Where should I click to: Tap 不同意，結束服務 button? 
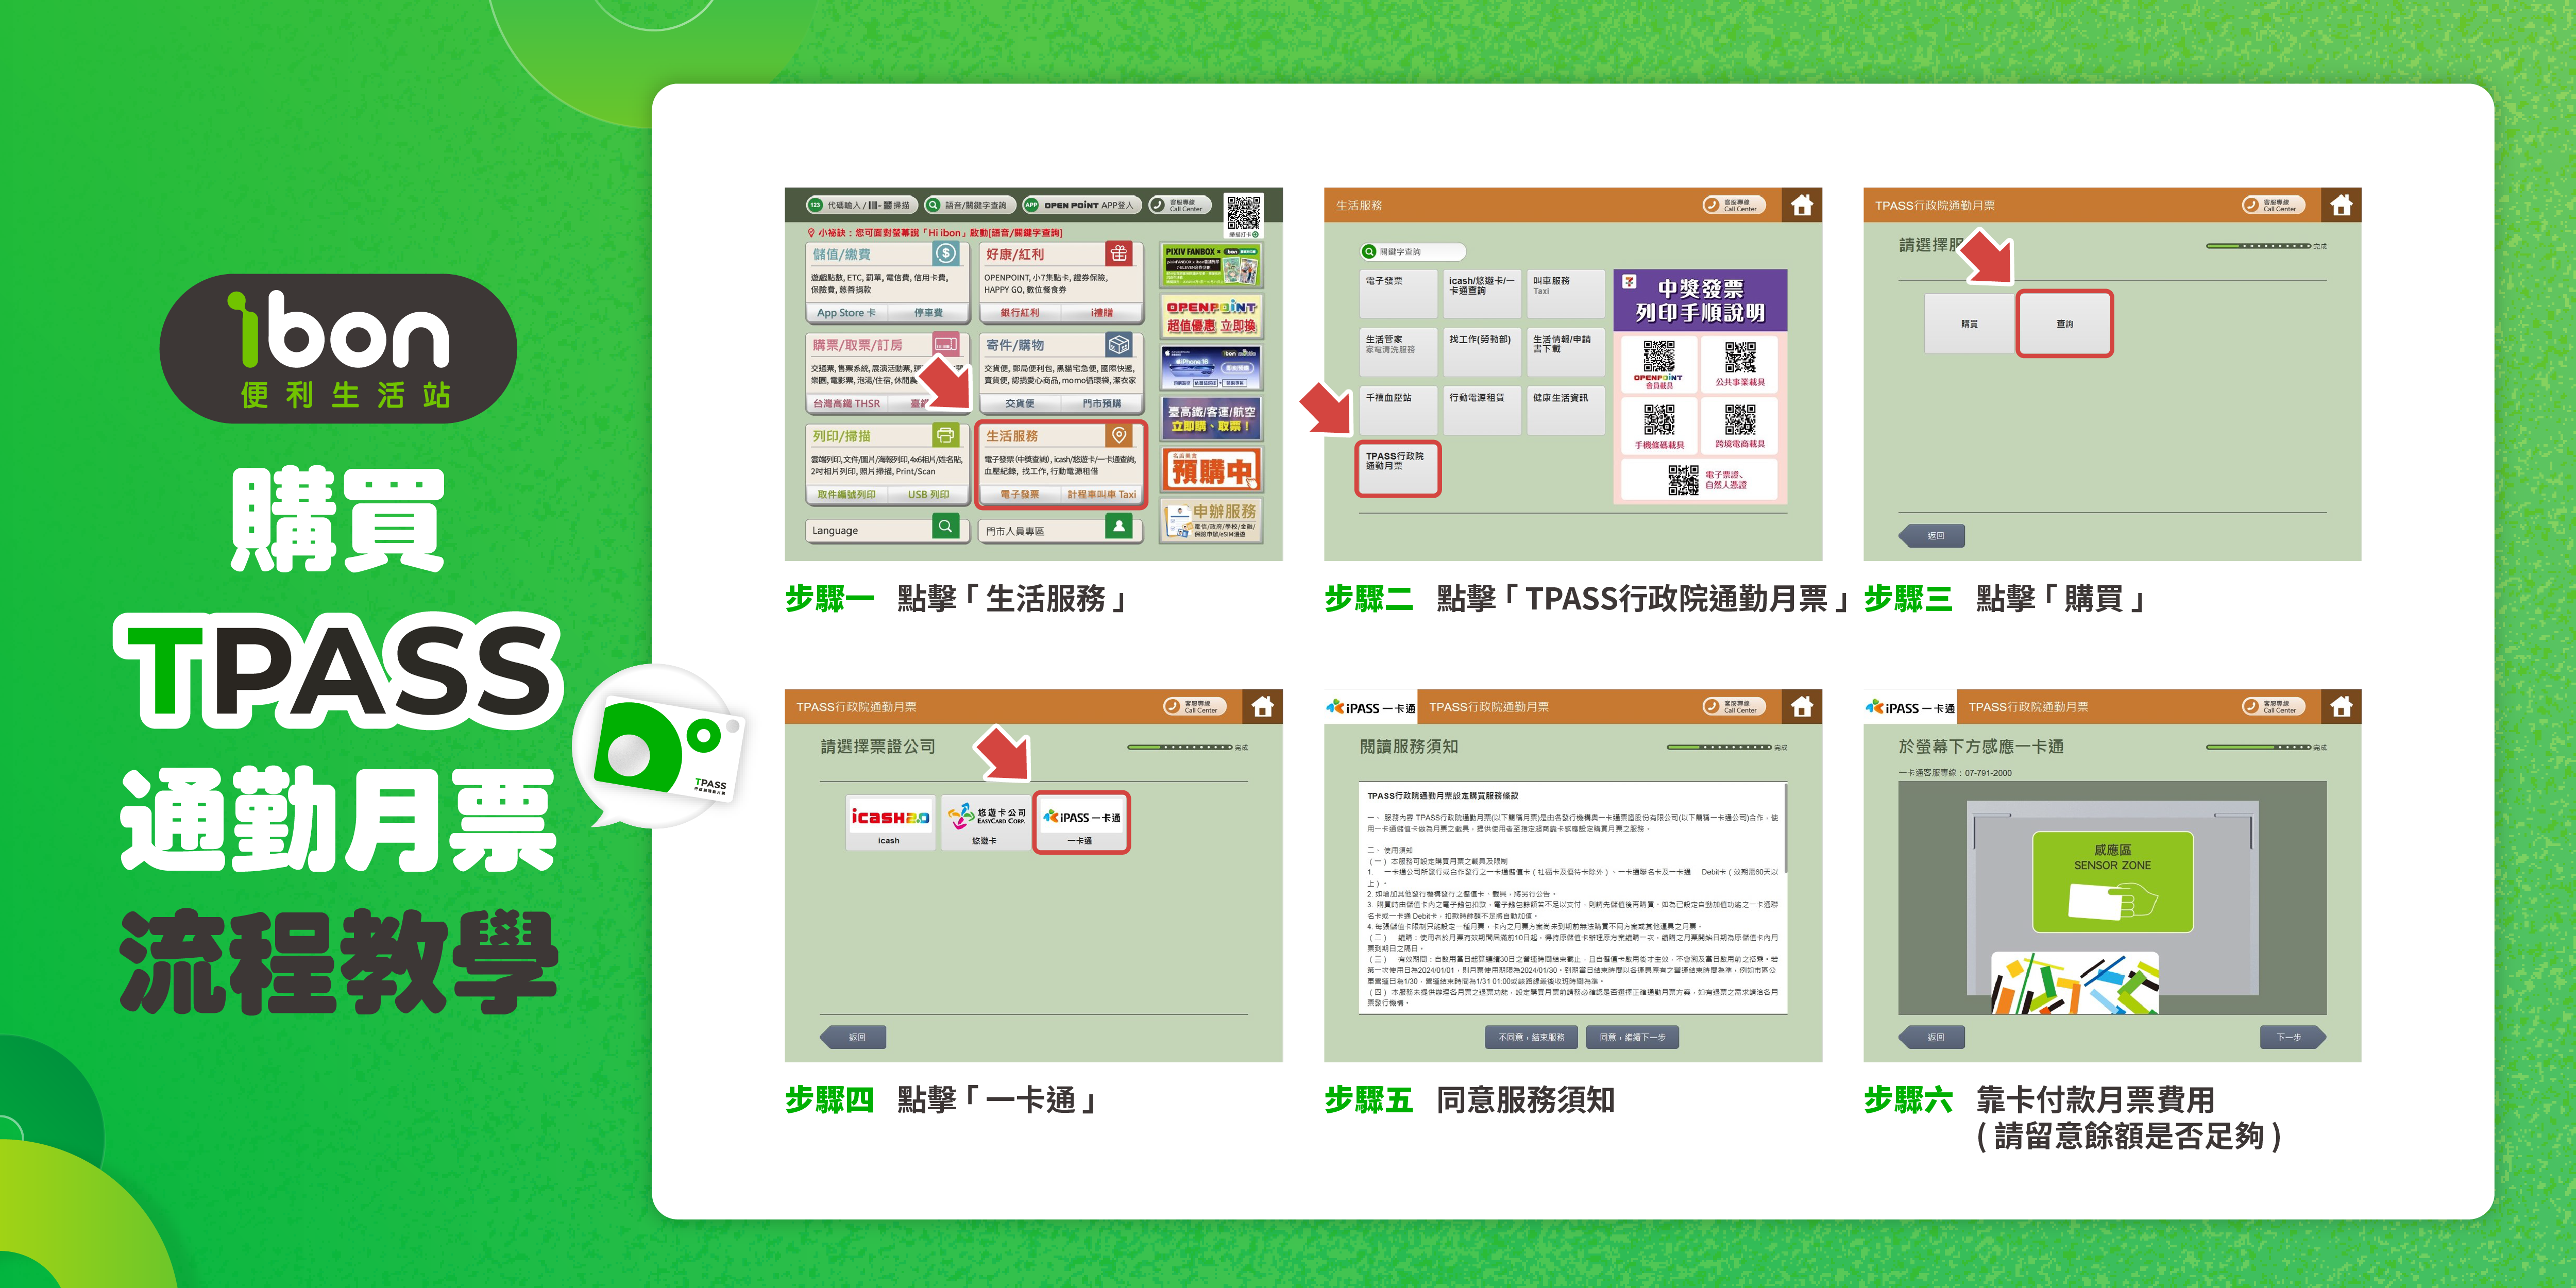pyautogui.click(x=1531, y=1037)
